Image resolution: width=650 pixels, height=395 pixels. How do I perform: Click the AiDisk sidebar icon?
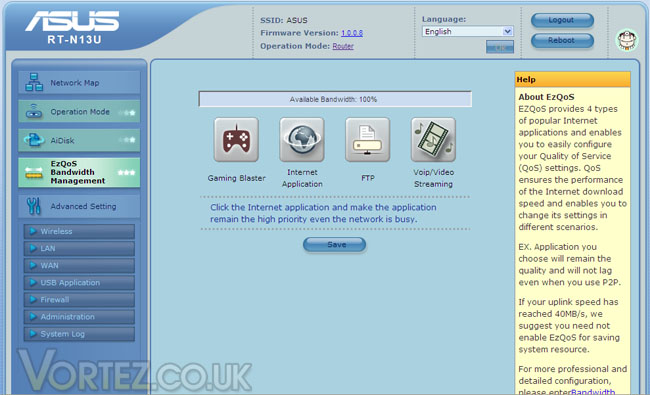34,140
